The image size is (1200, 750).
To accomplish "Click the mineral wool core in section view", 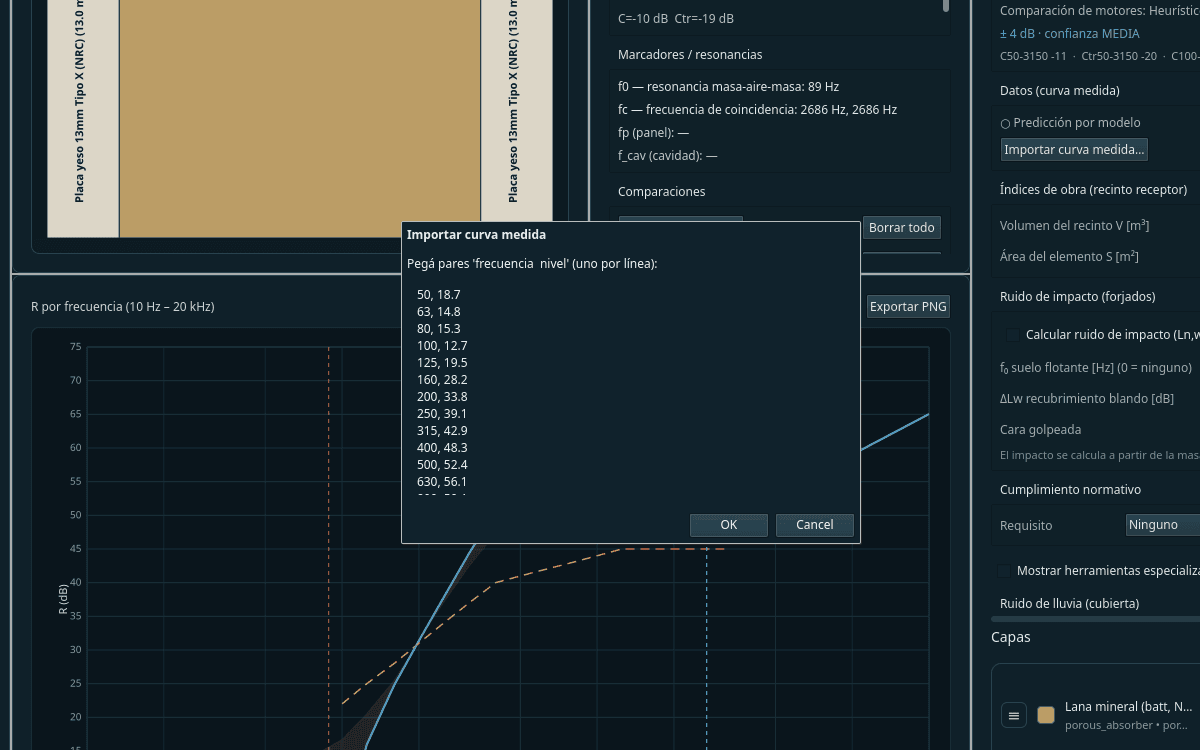I will (300, 119).
